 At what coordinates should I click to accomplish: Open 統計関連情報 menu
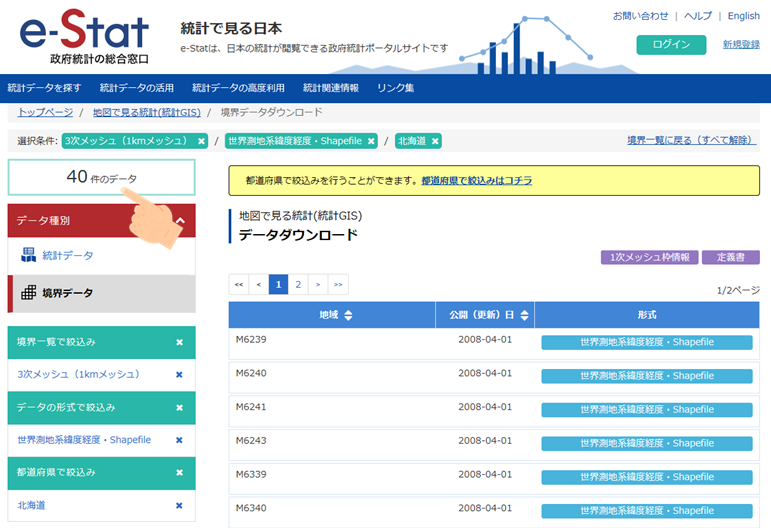tap(331, 88)
